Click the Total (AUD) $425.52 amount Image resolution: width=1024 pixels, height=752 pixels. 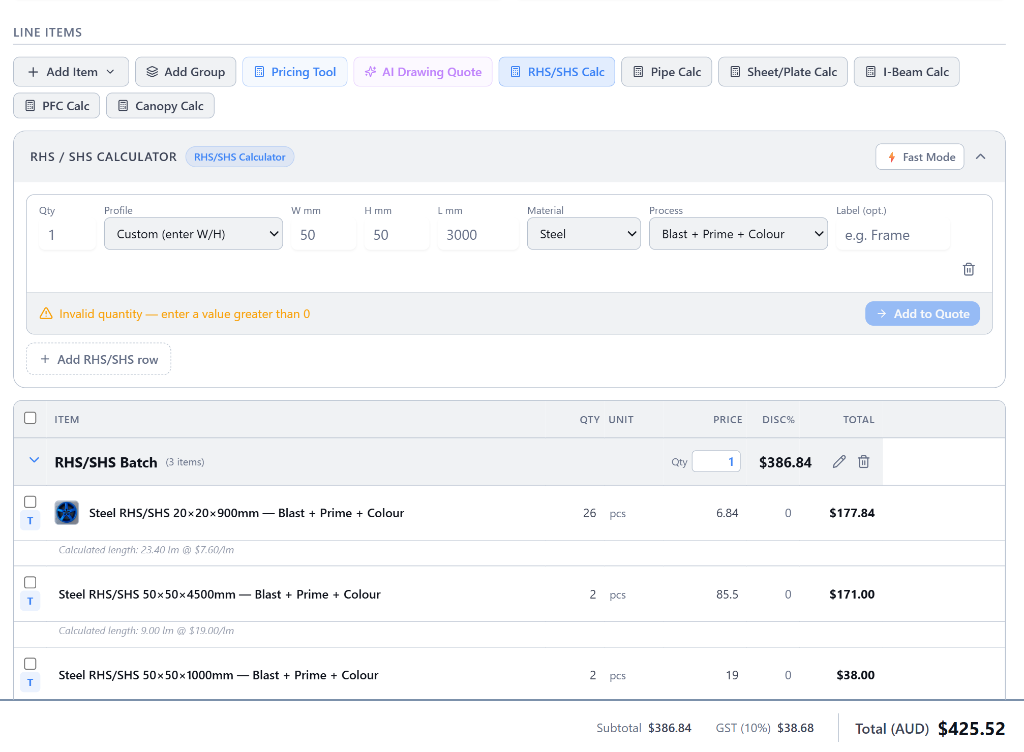coord(971,728)
